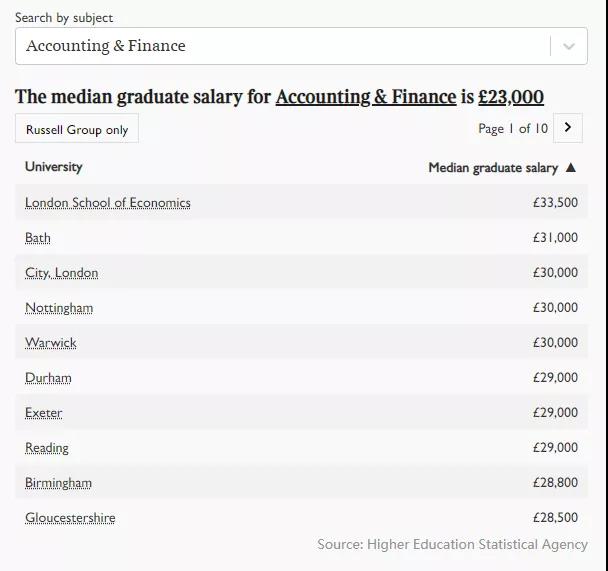The image size is (608, 571).
Task: Open the Nottingham university link
Action: (x=59, y=308)
